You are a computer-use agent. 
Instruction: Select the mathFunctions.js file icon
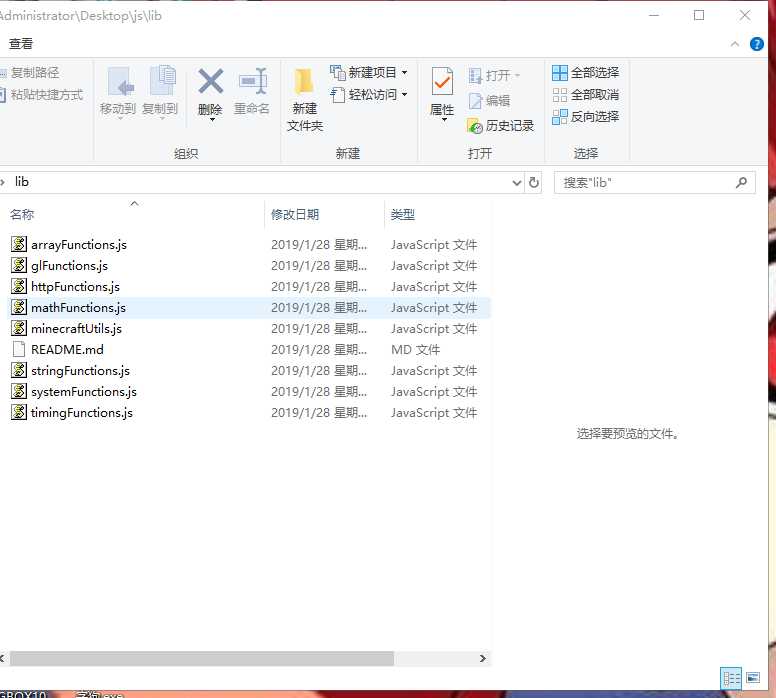tap(19, 307)
